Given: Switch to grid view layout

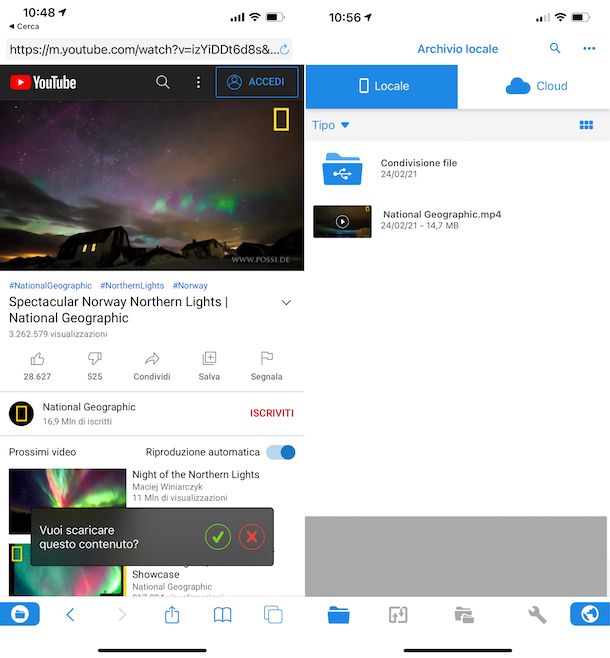Looking at the screenshot, I should (x=586, y=125).
